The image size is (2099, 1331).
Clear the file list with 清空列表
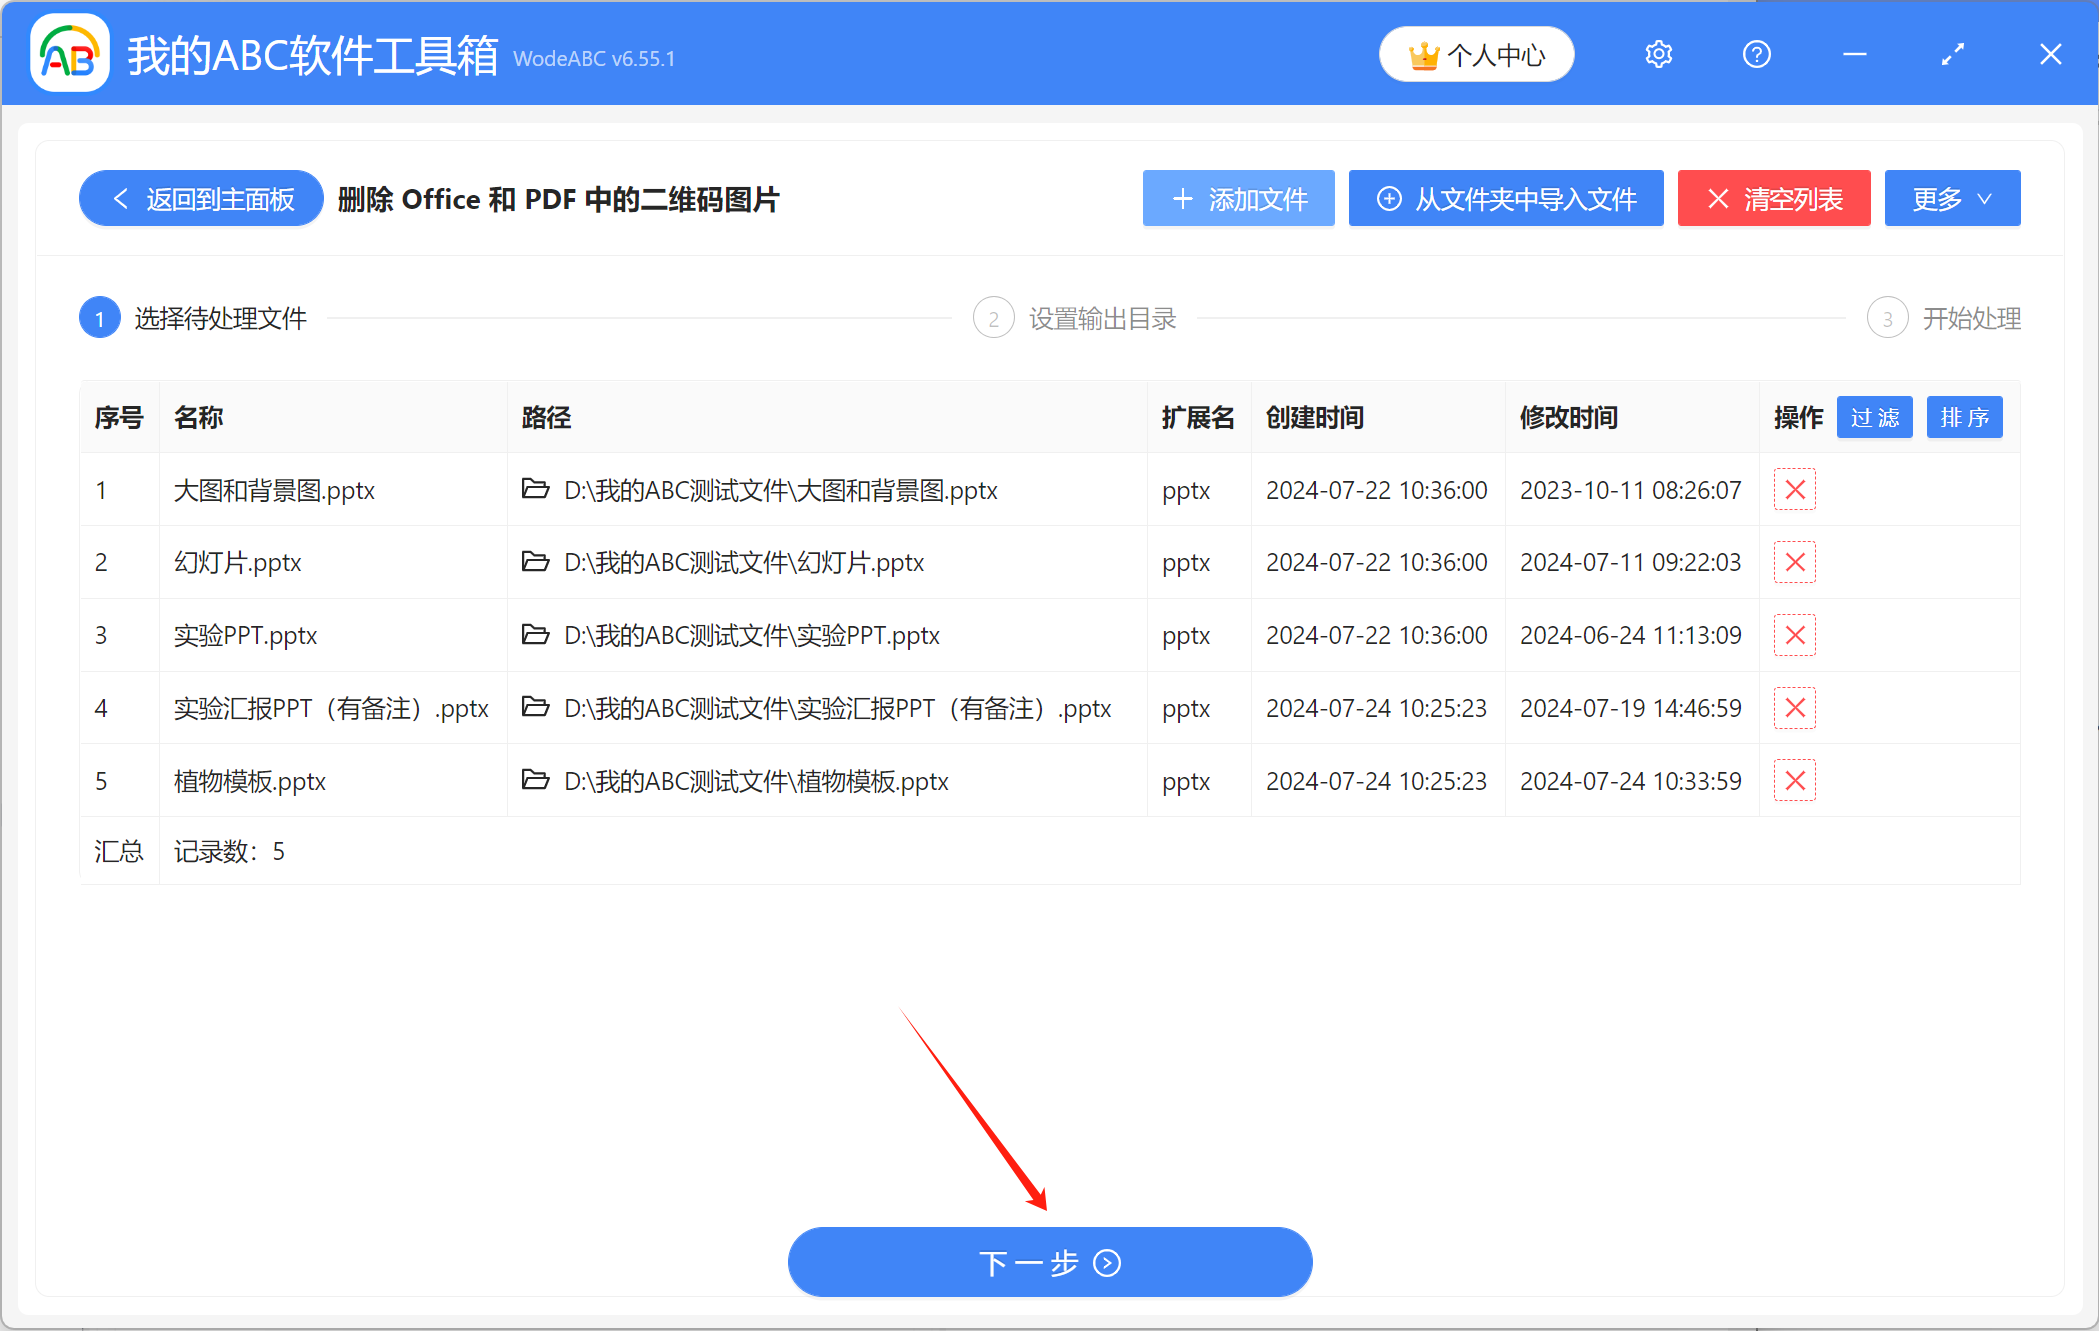pyautogui.click(x=1774, y=198)
